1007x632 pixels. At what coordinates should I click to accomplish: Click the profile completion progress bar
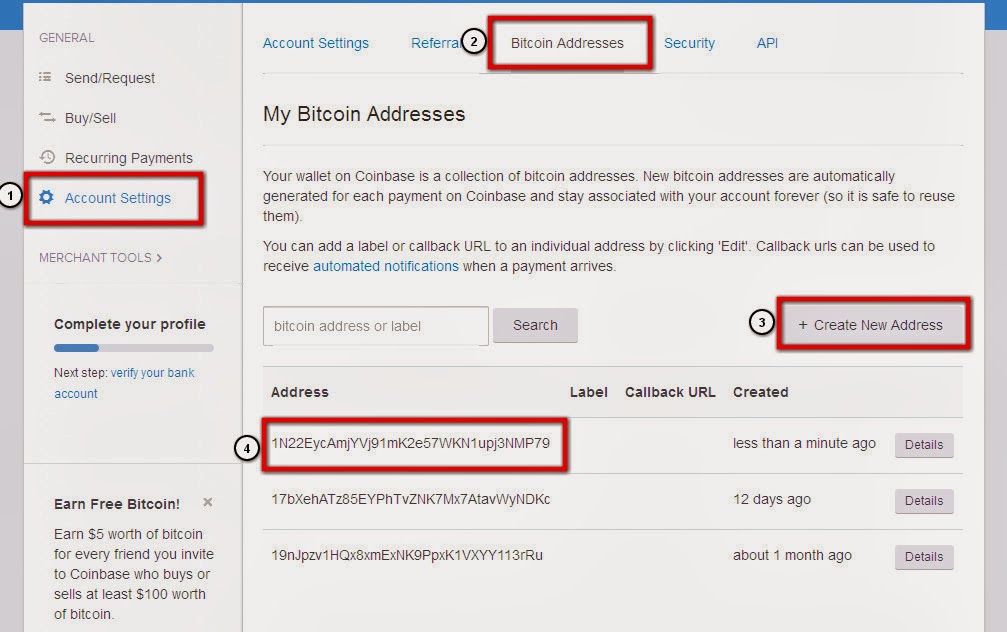click(134, 348)
